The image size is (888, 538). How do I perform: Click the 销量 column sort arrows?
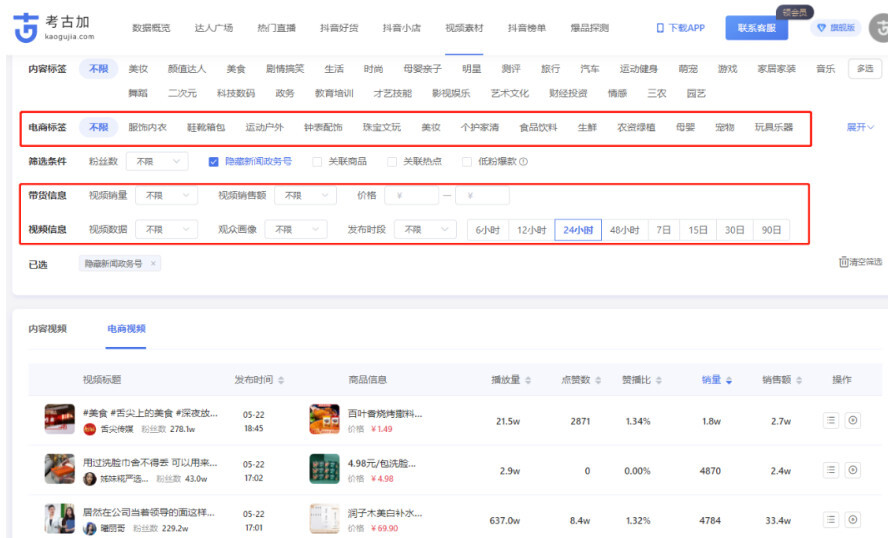tap(729, 380)
